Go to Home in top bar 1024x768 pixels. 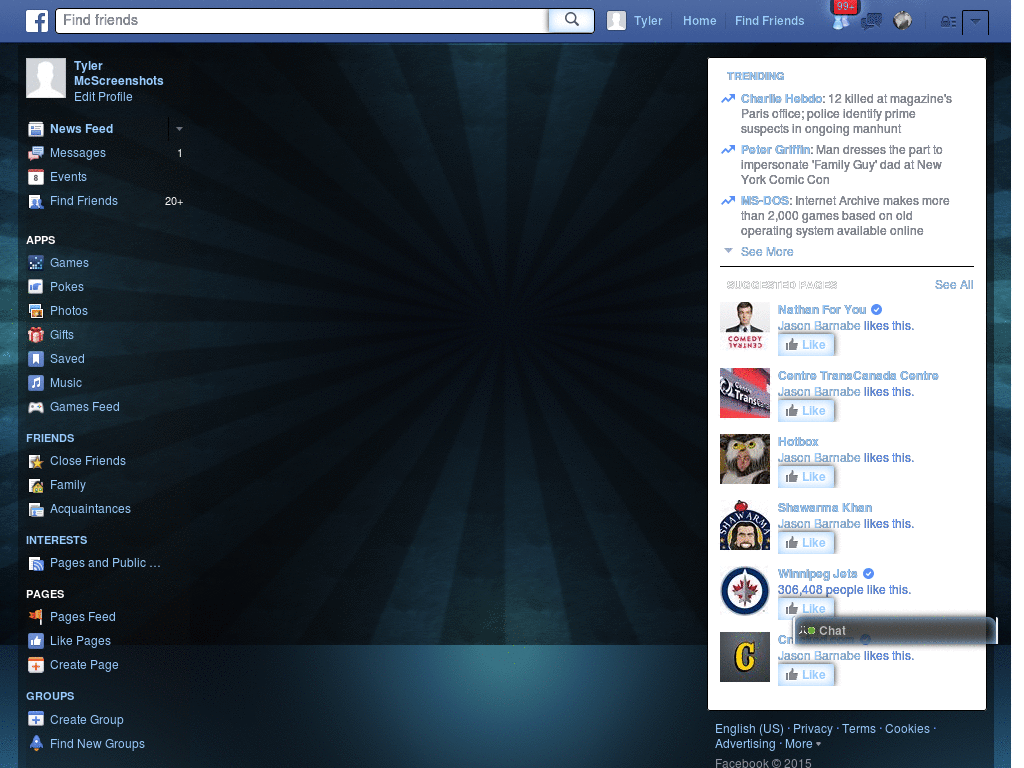click(699, 21)
